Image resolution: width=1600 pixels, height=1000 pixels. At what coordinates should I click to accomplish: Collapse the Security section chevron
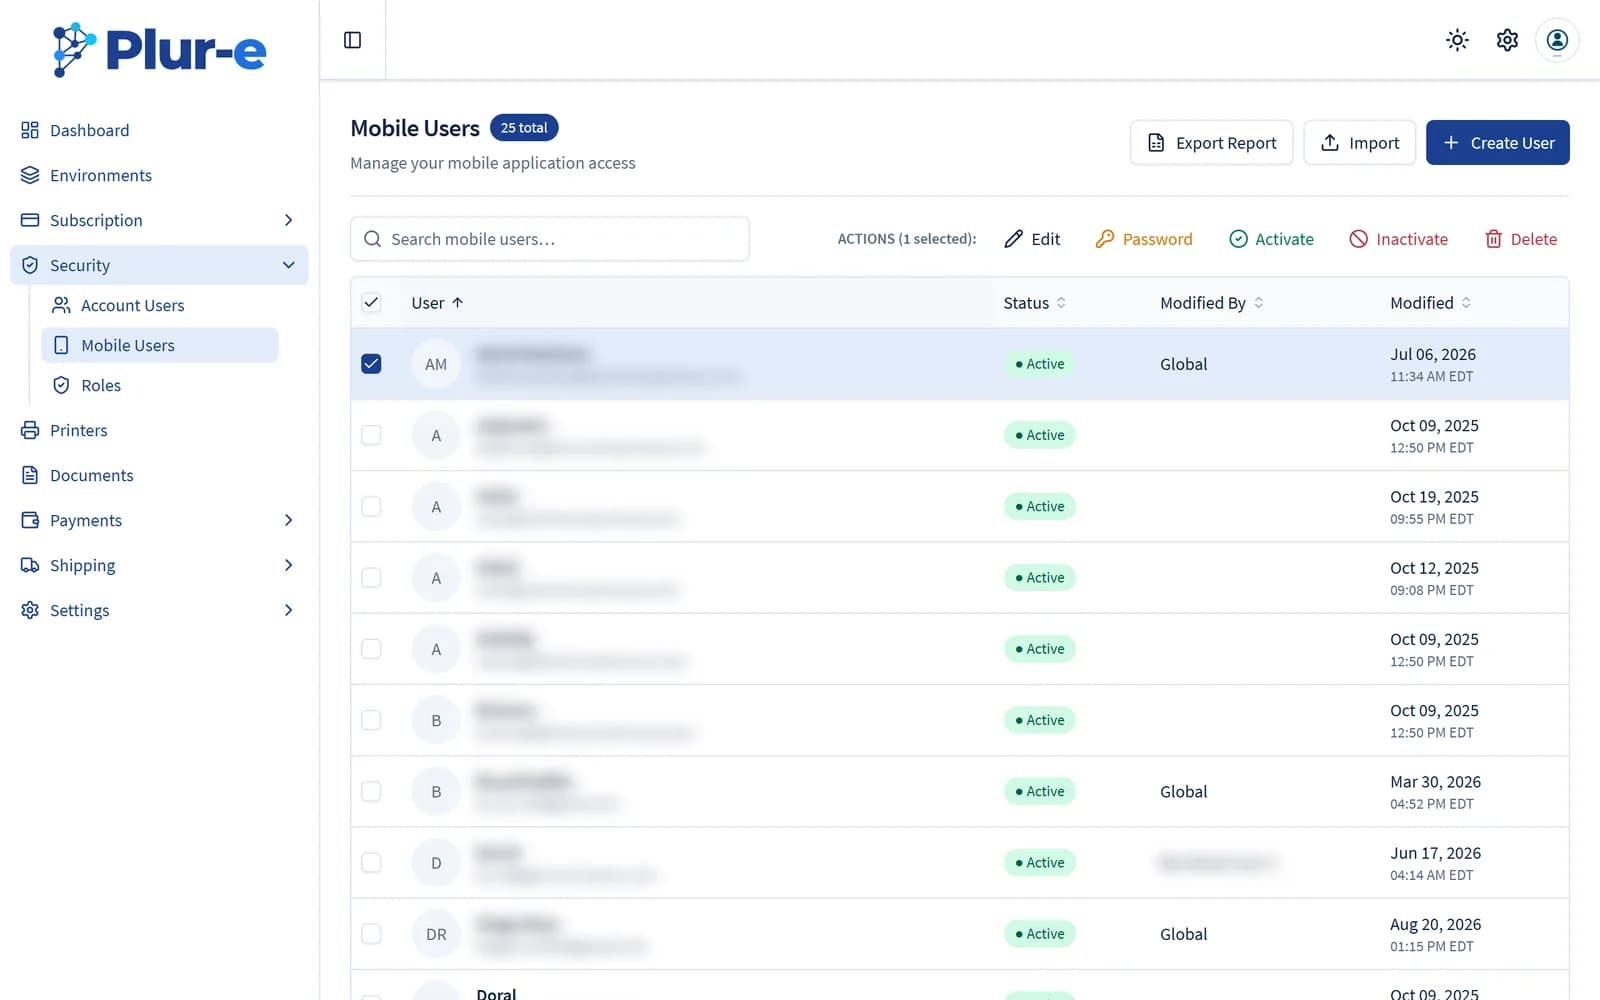[x=288, y=265]
